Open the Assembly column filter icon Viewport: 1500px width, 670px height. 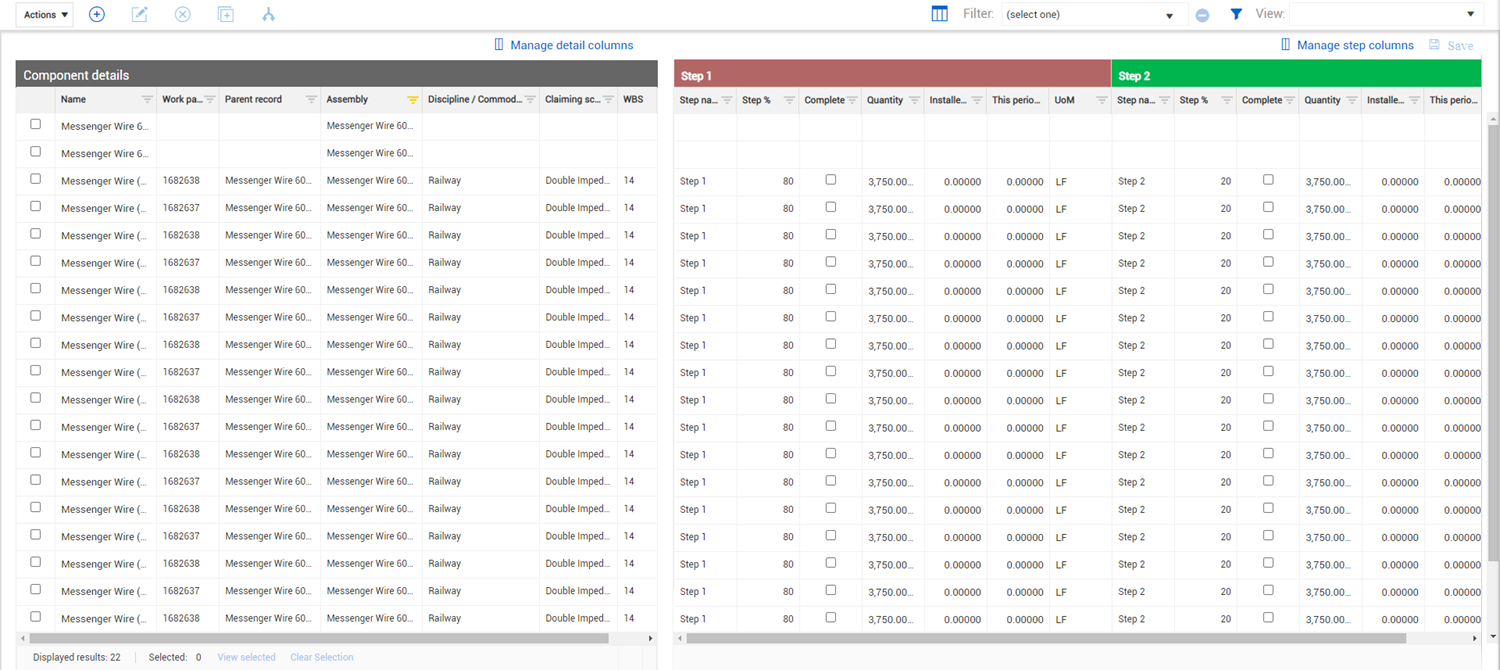coord(412,100)
